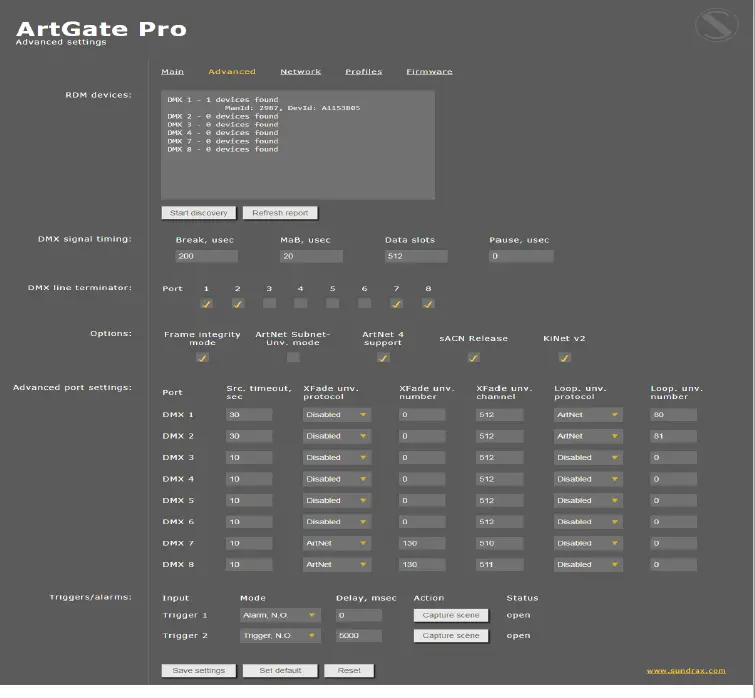Toggle DMX line terminator port 1
The image size is (755, 698).
pos(206,303)
